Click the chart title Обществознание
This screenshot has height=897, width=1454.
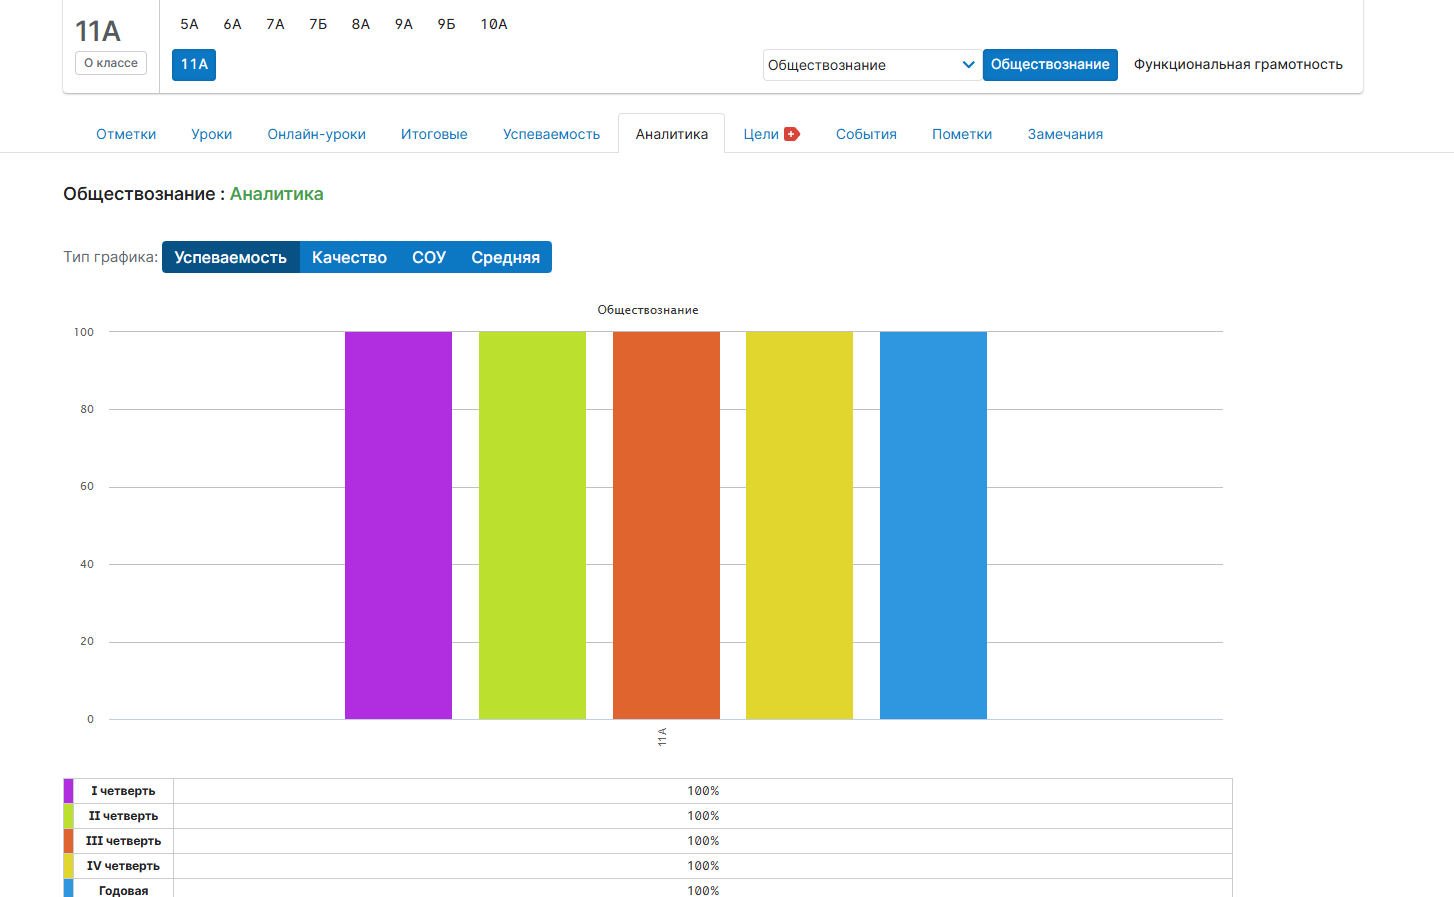click(x=648, y=310)
